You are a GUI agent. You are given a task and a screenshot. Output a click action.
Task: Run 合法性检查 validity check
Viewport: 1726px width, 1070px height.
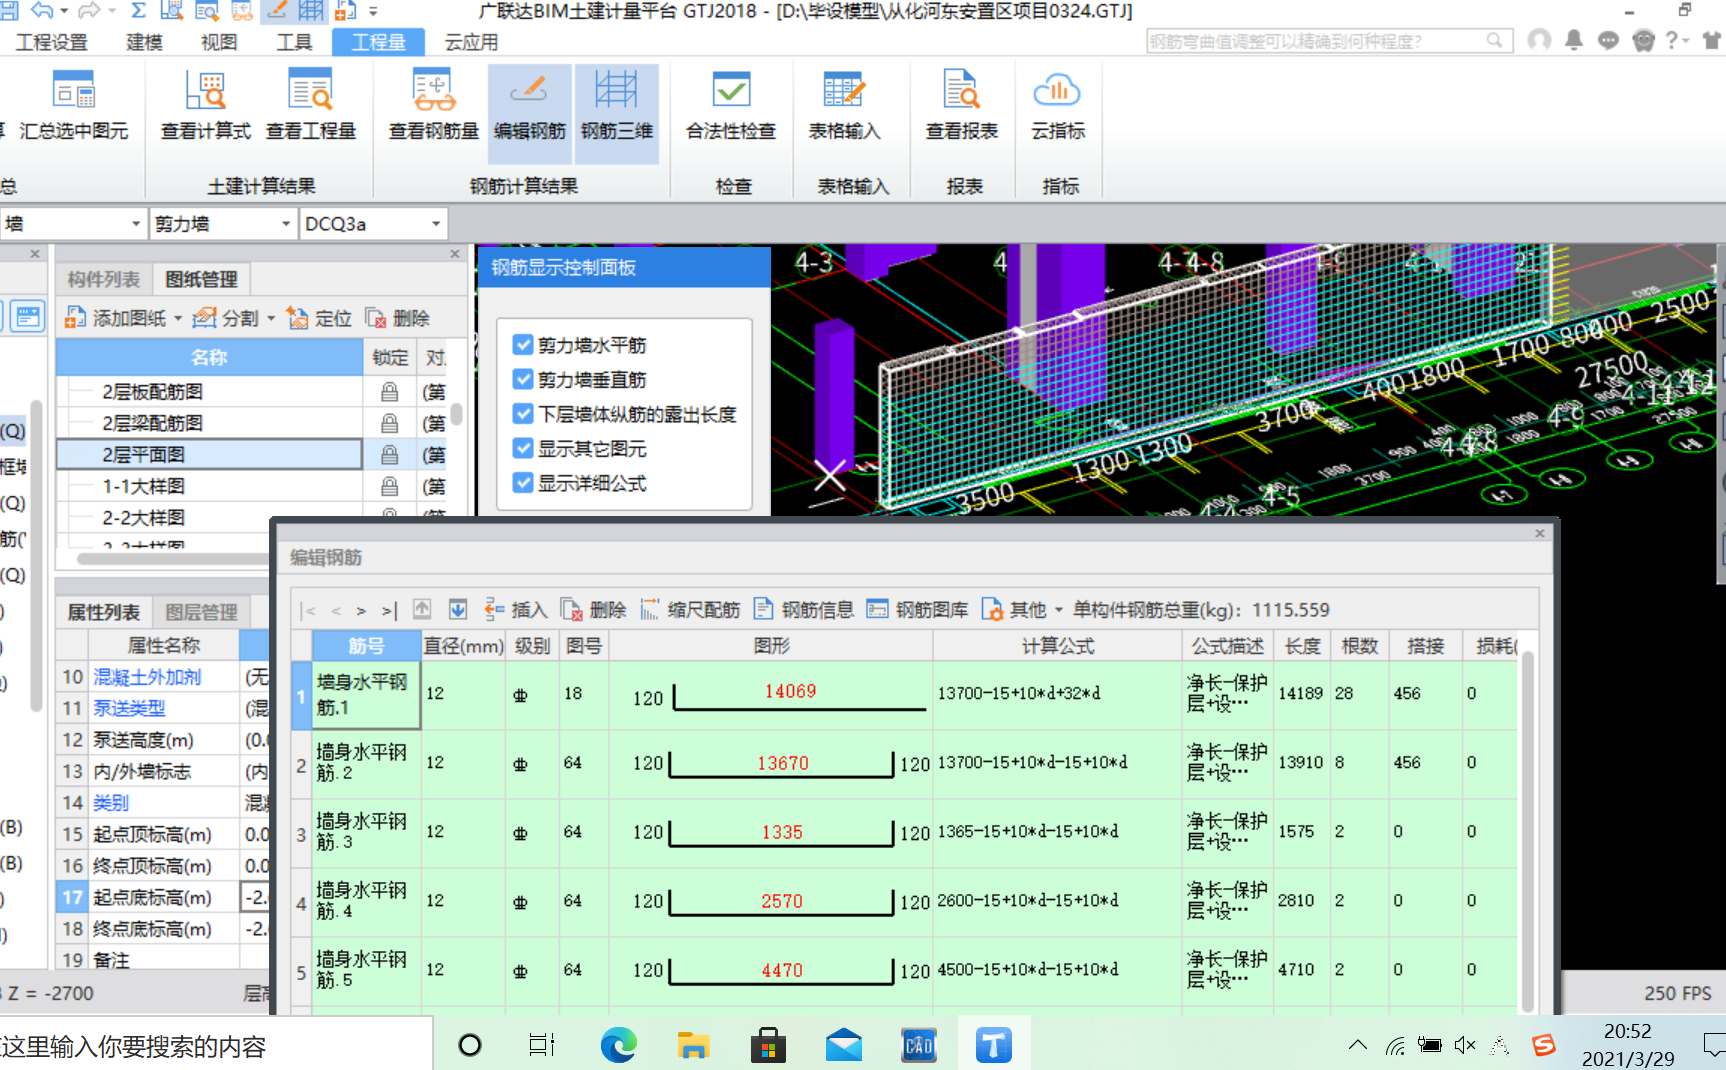(x=731, y=106)
